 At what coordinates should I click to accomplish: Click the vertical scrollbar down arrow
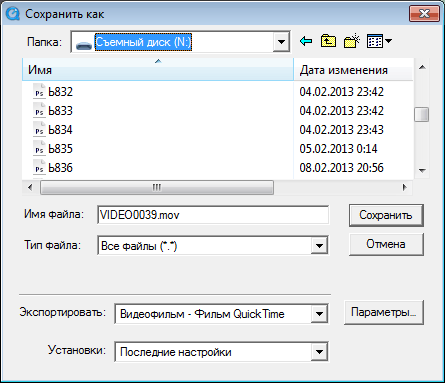[x=422, y=171]
